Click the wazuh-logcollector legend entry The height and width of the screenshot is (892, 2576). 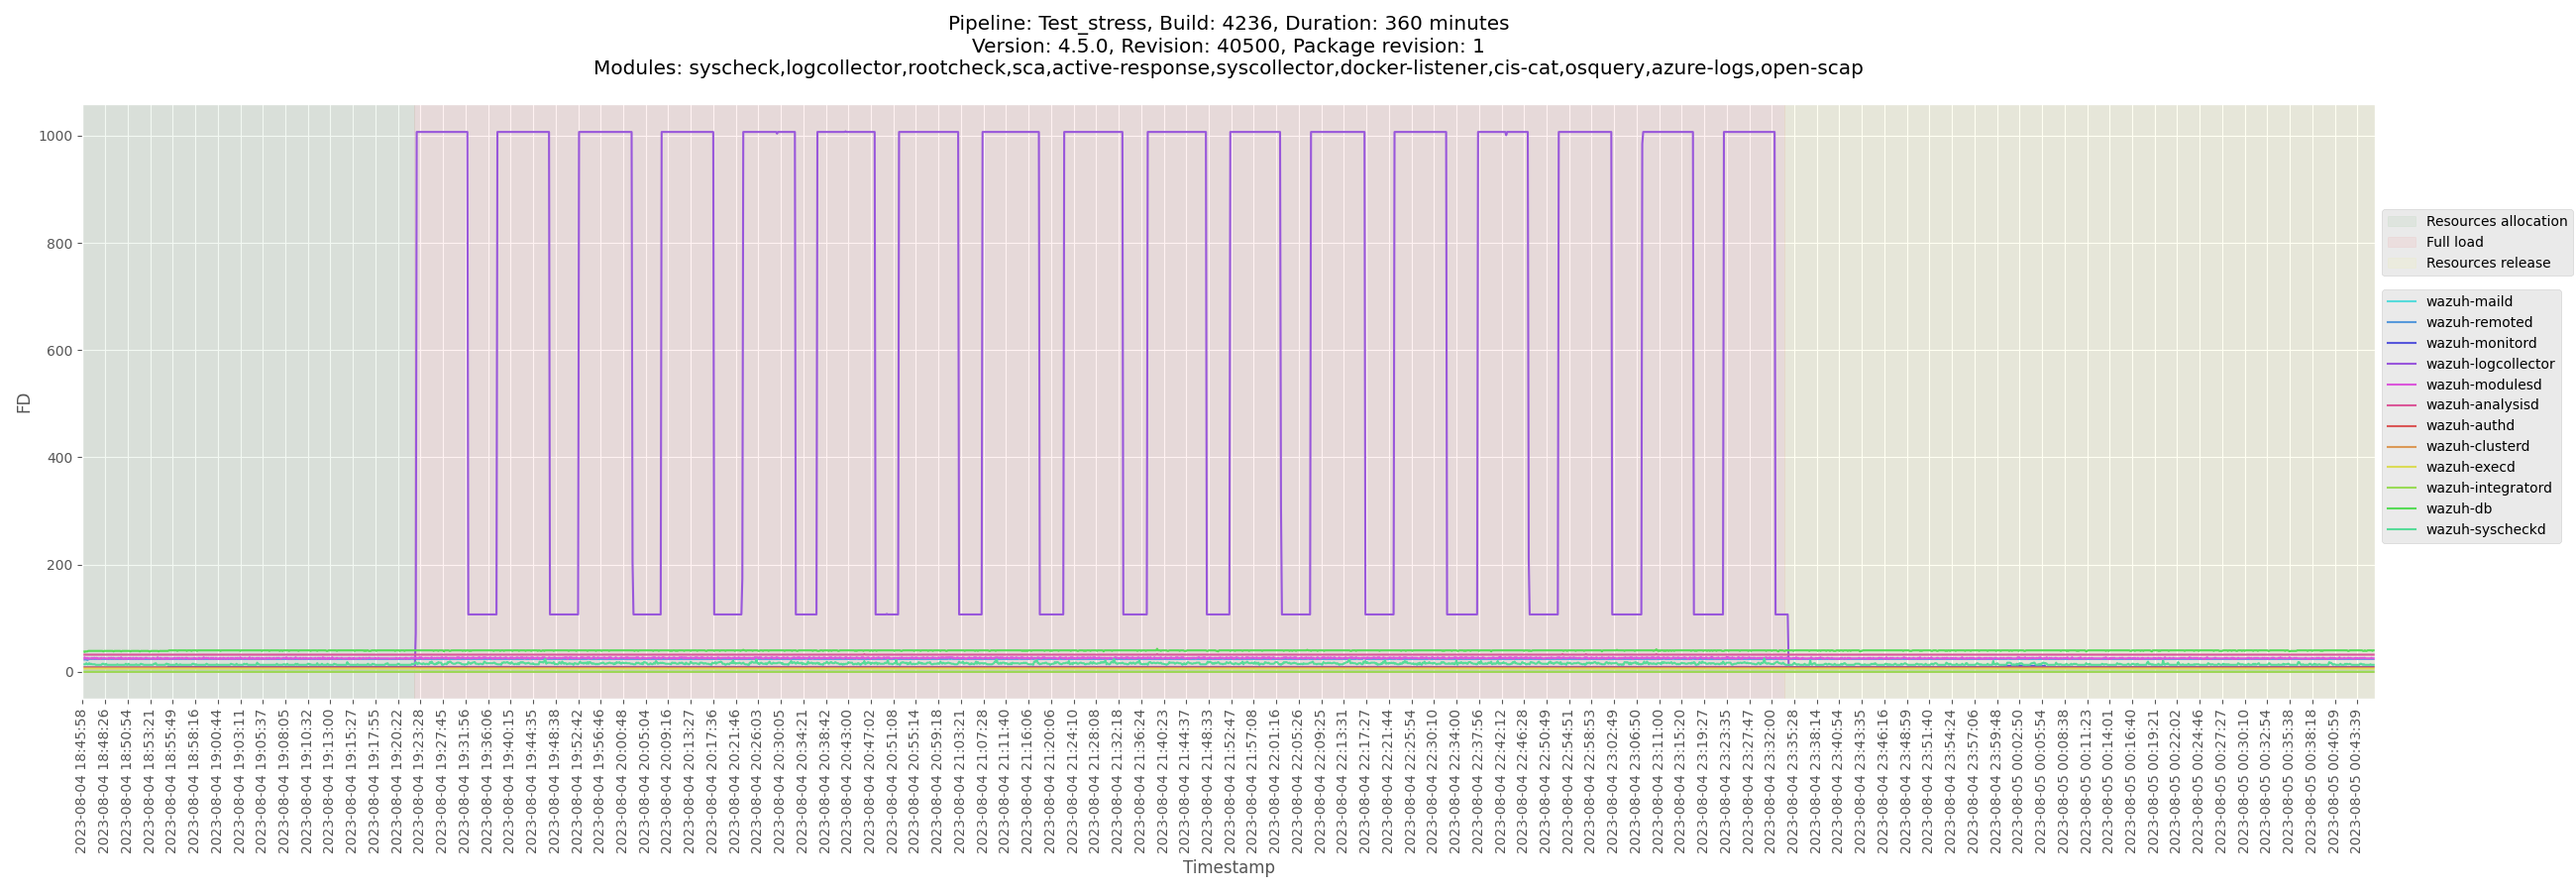click(2489, 364)
